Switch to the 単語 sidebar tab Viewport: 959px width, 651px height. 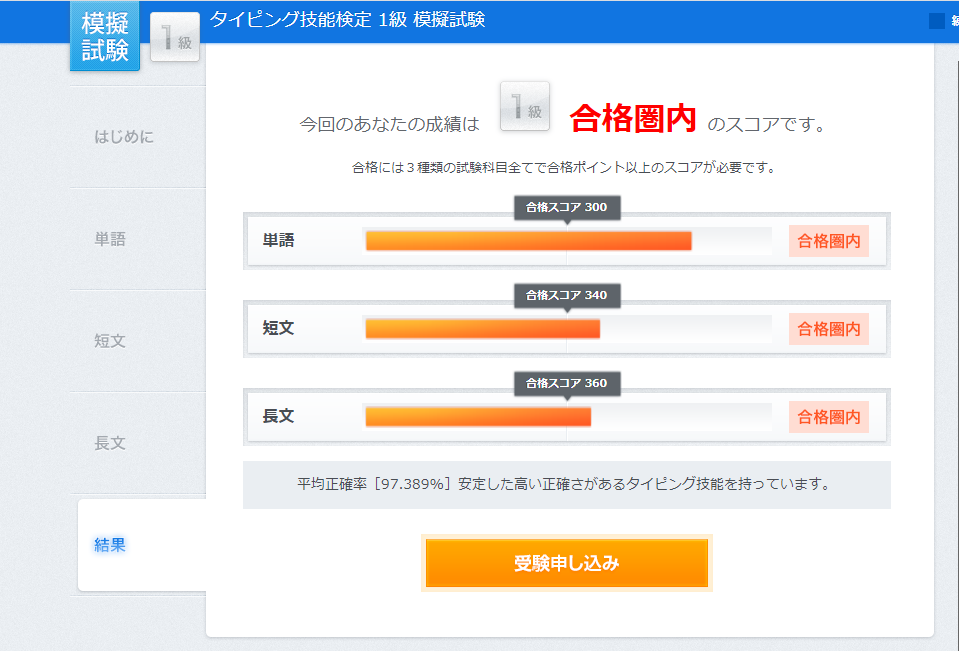click(110, 239)
